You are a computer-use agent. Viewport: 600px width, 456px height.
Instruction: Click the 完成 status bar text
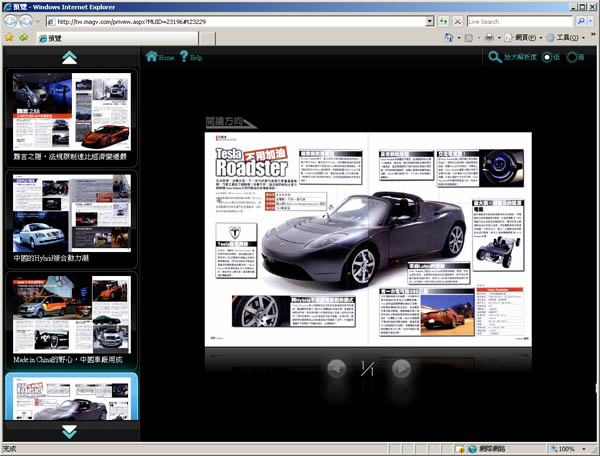click(9, 449)
